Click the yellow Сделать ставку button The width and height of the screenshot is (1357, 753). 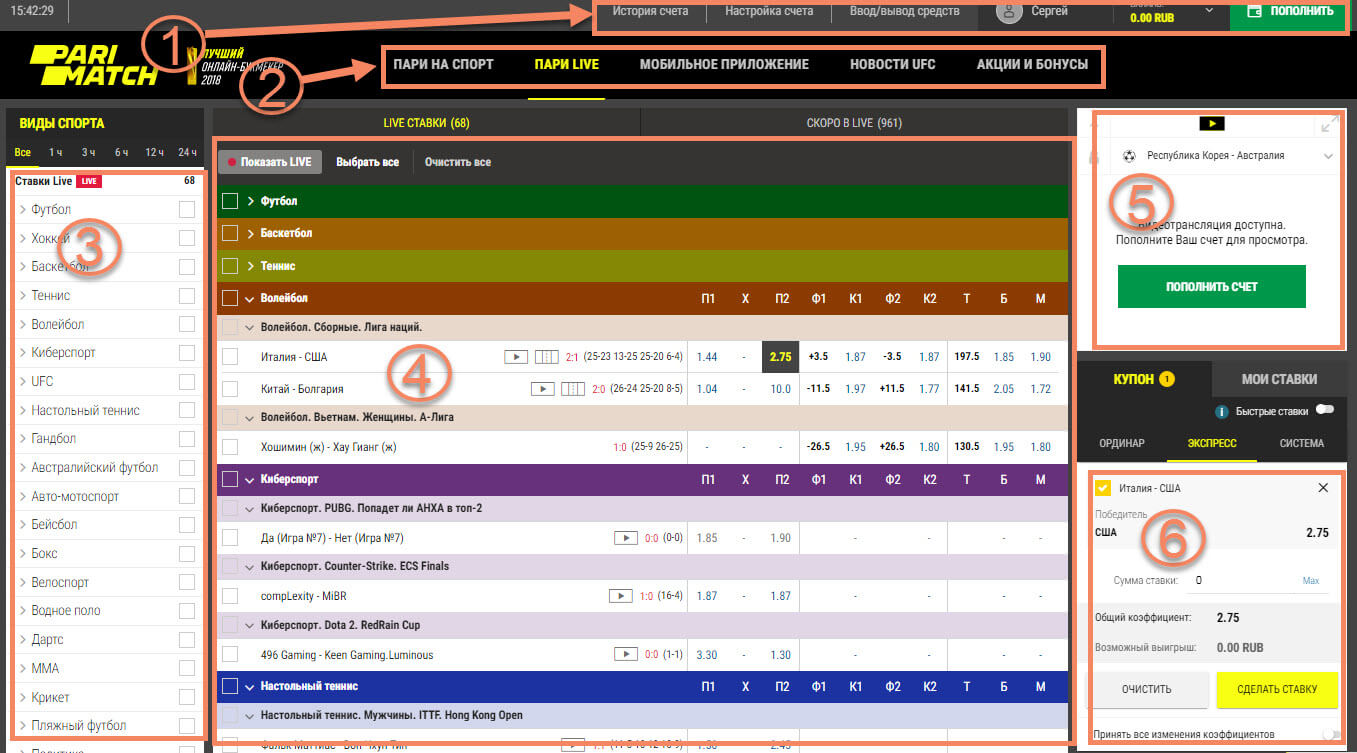pyautogui.click(x=1277, y=689)
